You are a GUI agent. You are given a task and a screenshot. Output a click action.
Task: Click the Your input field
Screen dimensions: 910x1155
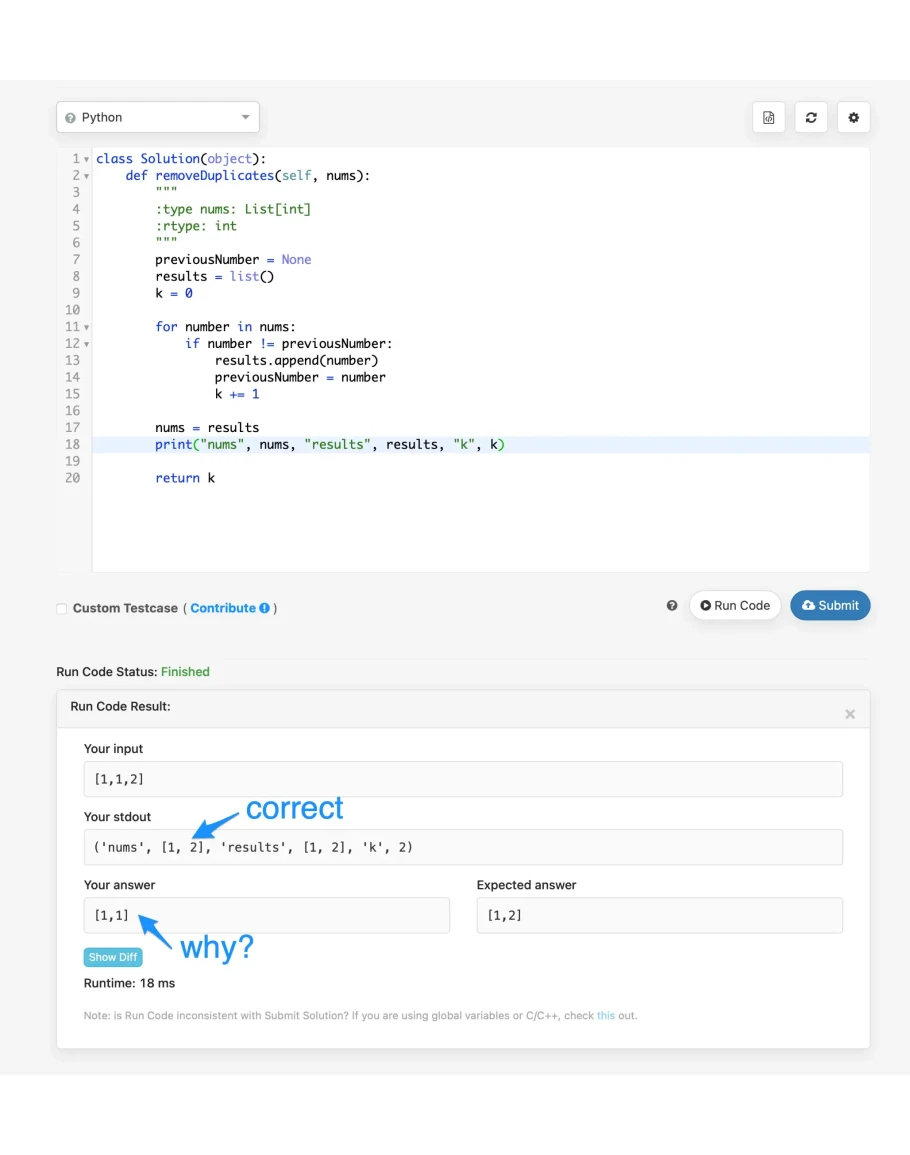point(463,779)
